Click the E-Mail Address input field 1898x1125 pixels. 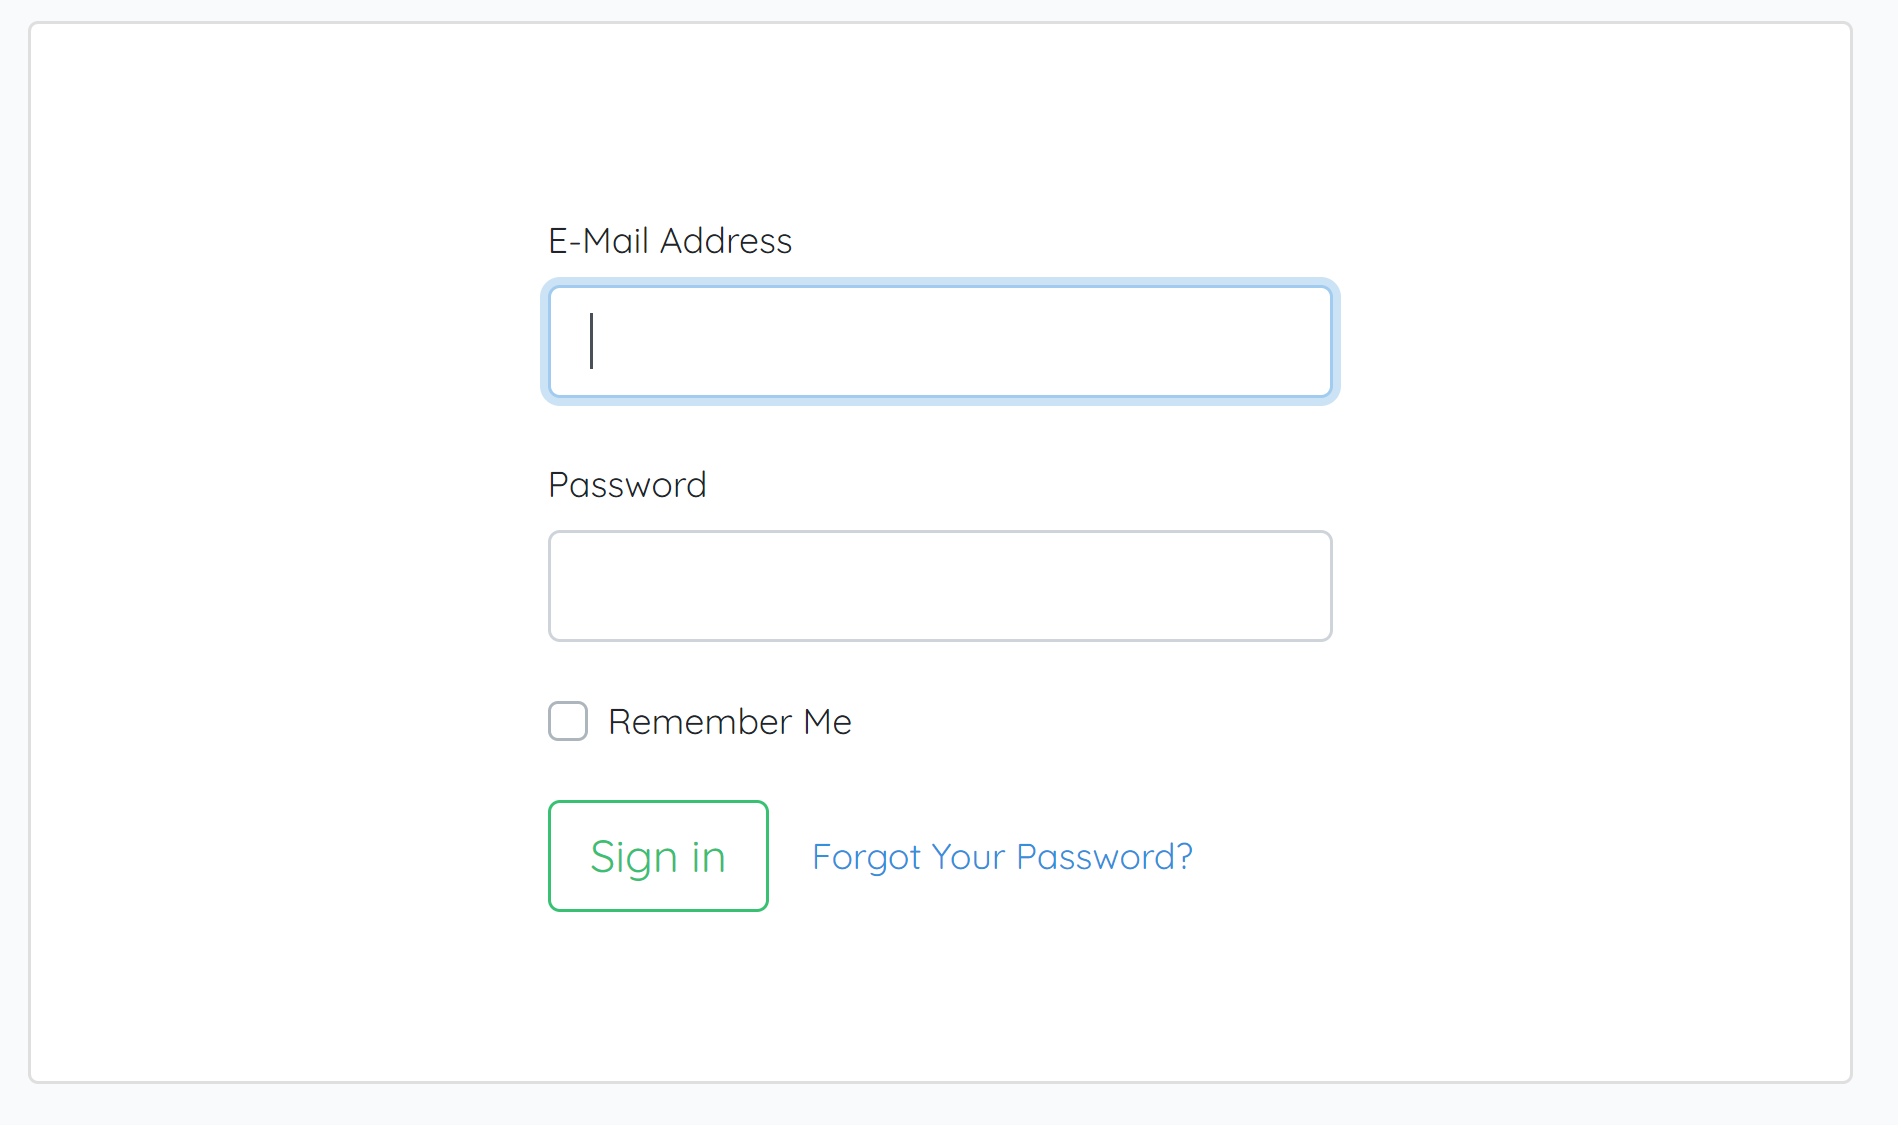pos(940,342)
